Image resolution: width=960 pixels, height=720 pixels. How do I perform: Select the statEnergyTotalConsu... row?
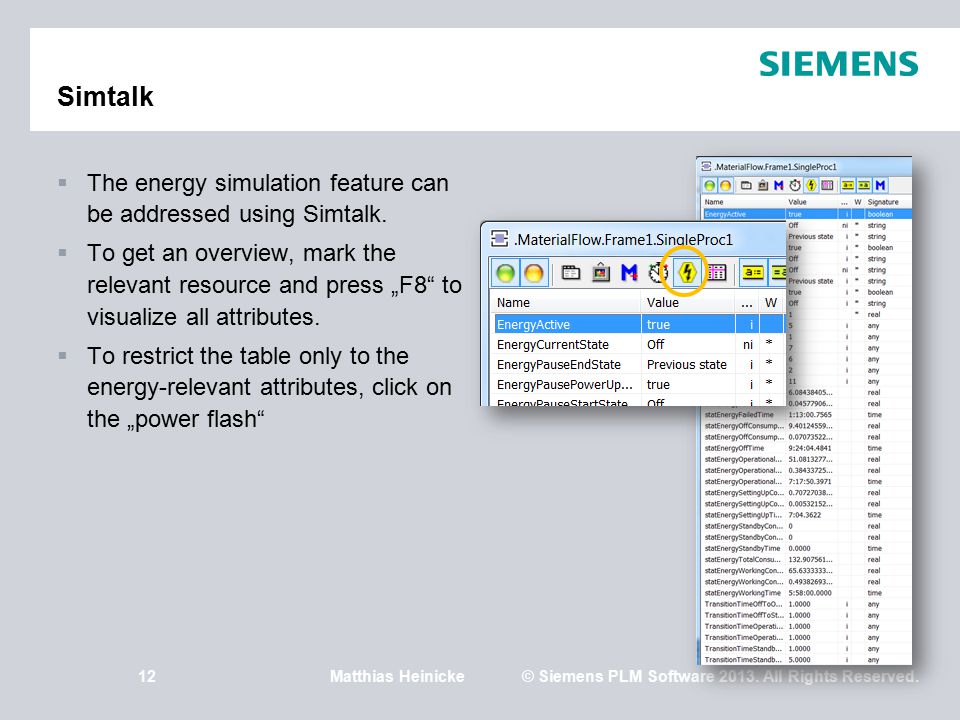(x=806, y=560)
